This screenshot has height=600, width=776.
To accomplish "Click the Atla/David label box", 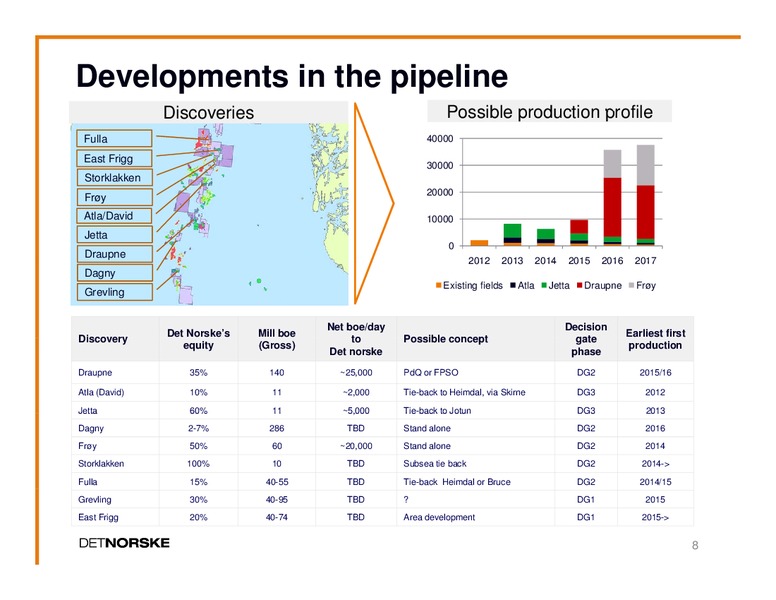I will click(x=114, y=216).
